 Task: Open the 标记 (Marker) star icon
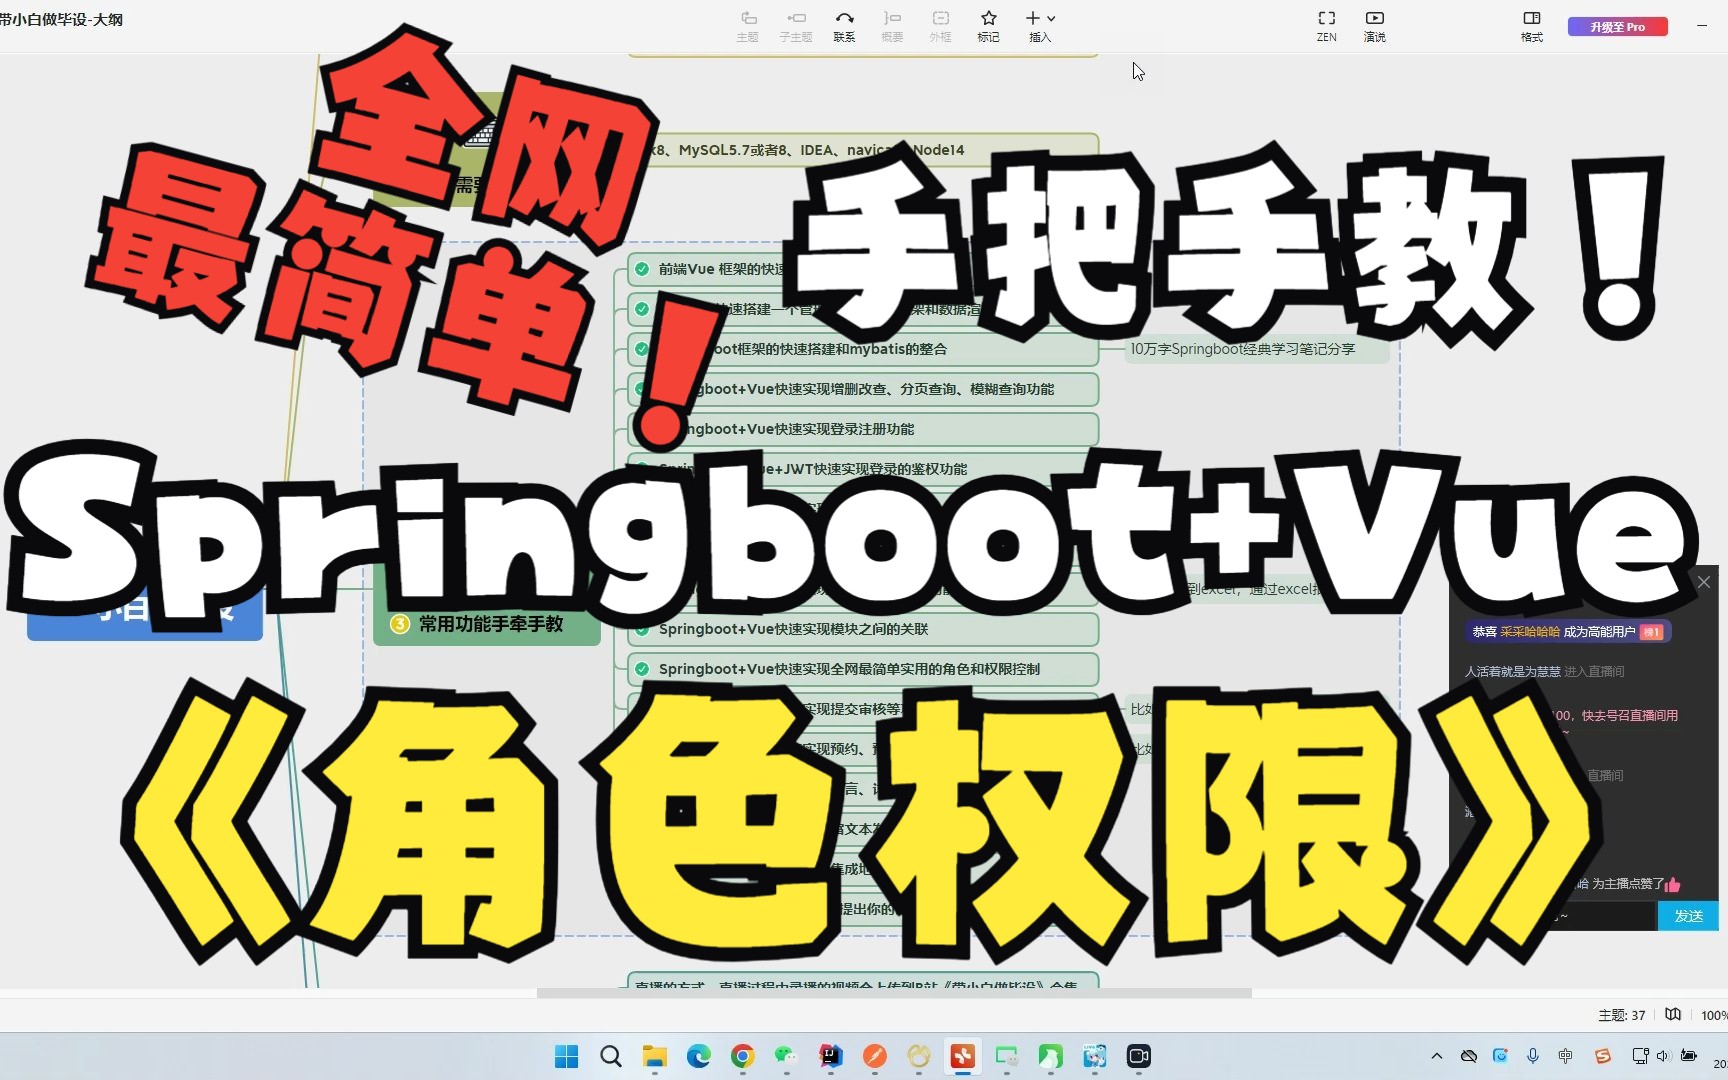coord(988,27)
